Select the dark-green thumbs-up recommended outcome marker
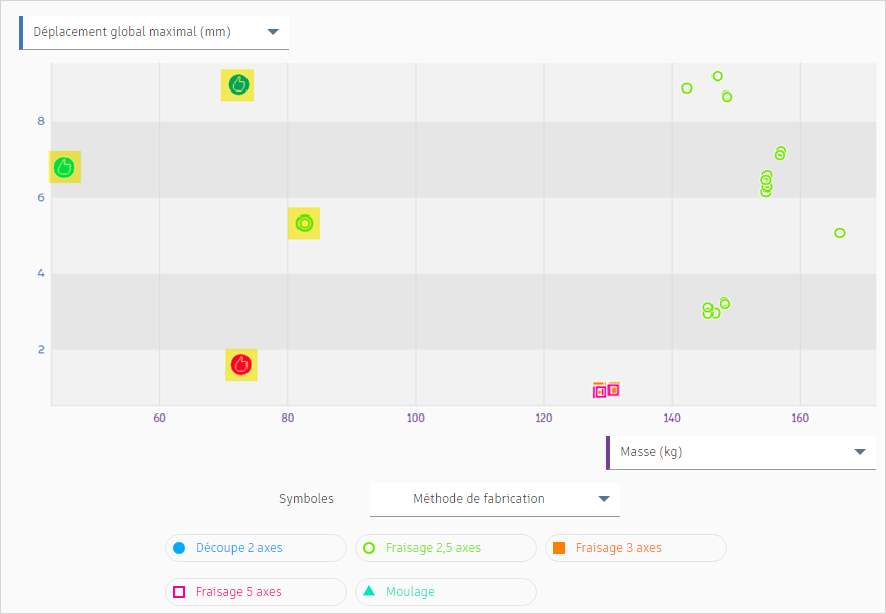Viewport: 886px width, 614px height. [237, 86]
